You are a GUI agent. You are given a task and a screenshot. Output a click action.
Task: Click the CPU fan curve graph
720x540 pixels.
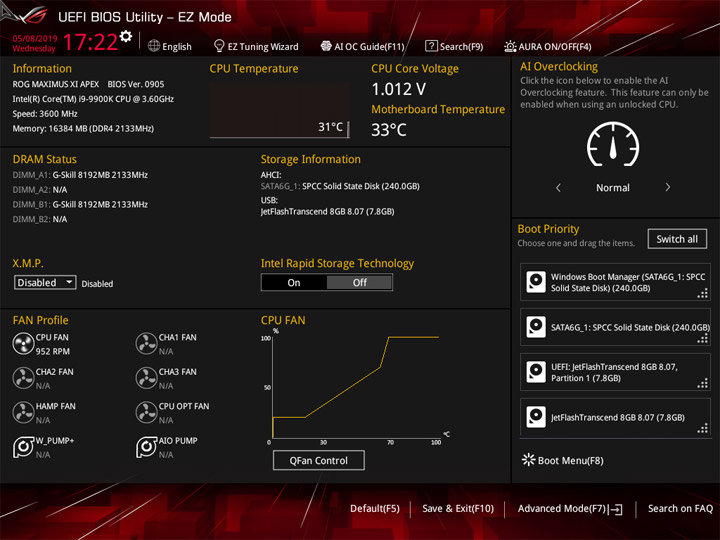point(356,387)
